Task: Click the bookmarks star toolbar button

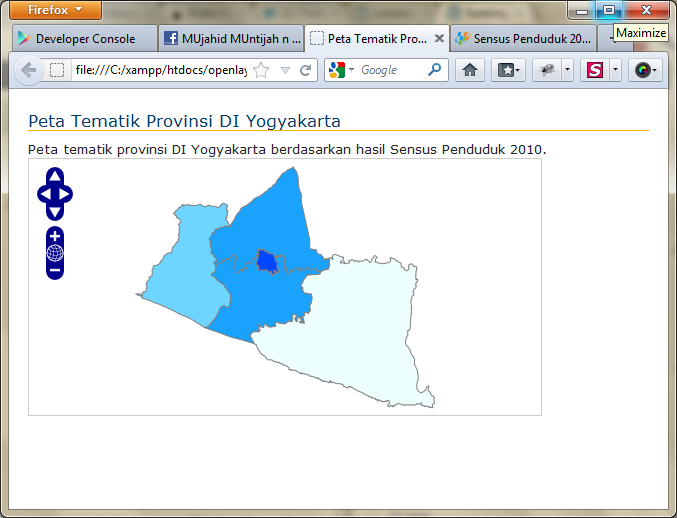Action: [x=507, y=70]
